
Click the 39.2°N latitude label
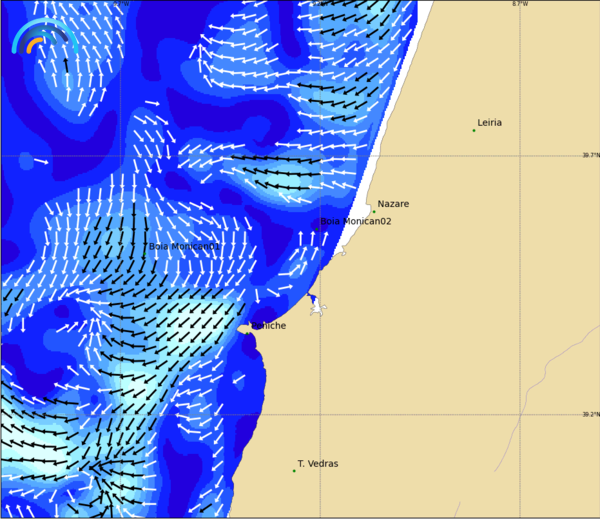[591, 414]
